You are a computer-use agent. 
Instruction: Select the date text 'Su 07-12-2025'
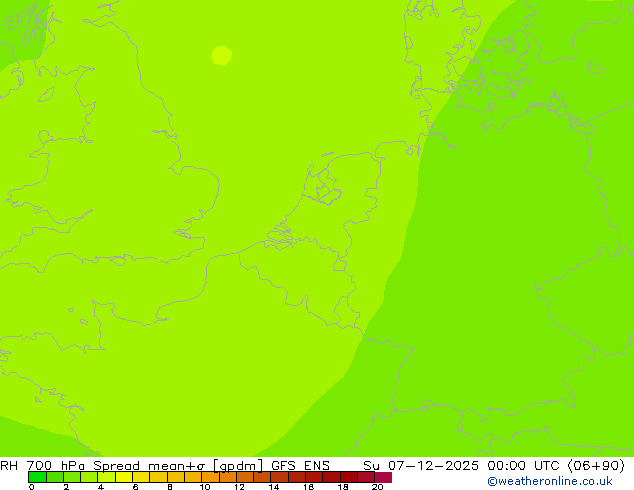tap(421, 465)
